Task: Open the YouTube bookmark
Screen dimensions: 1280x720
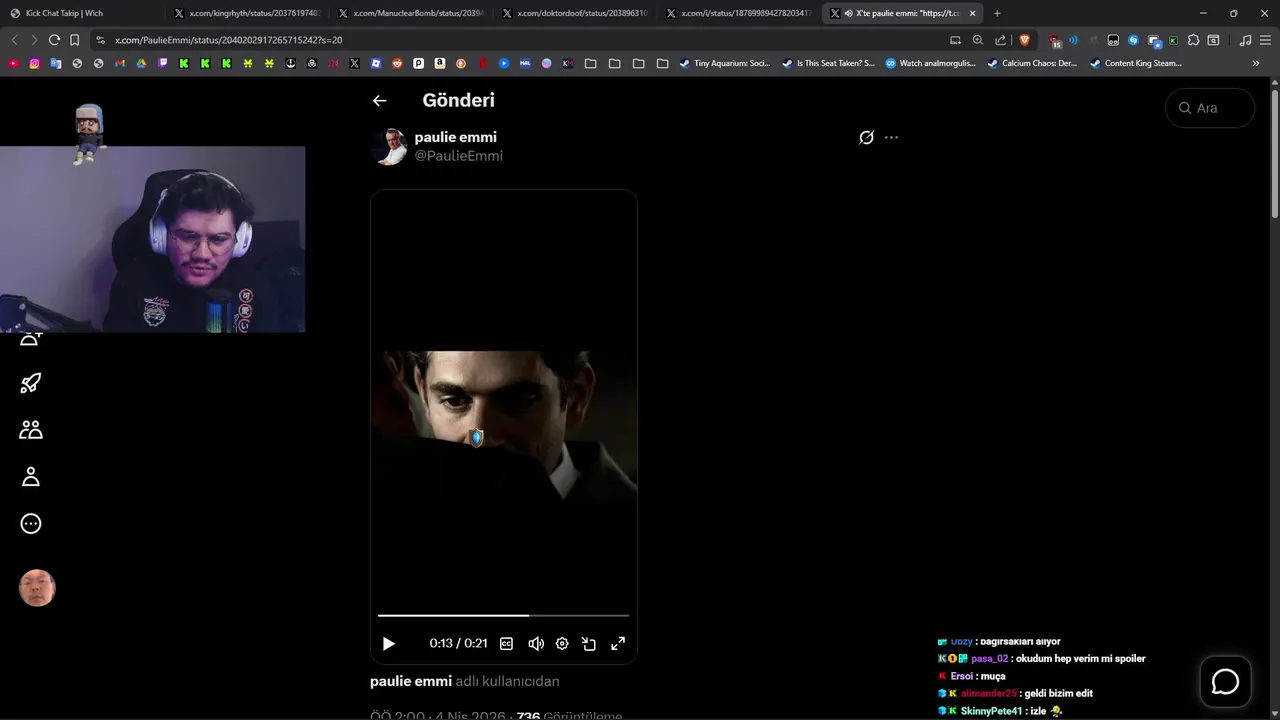Action: click(13, 63)
